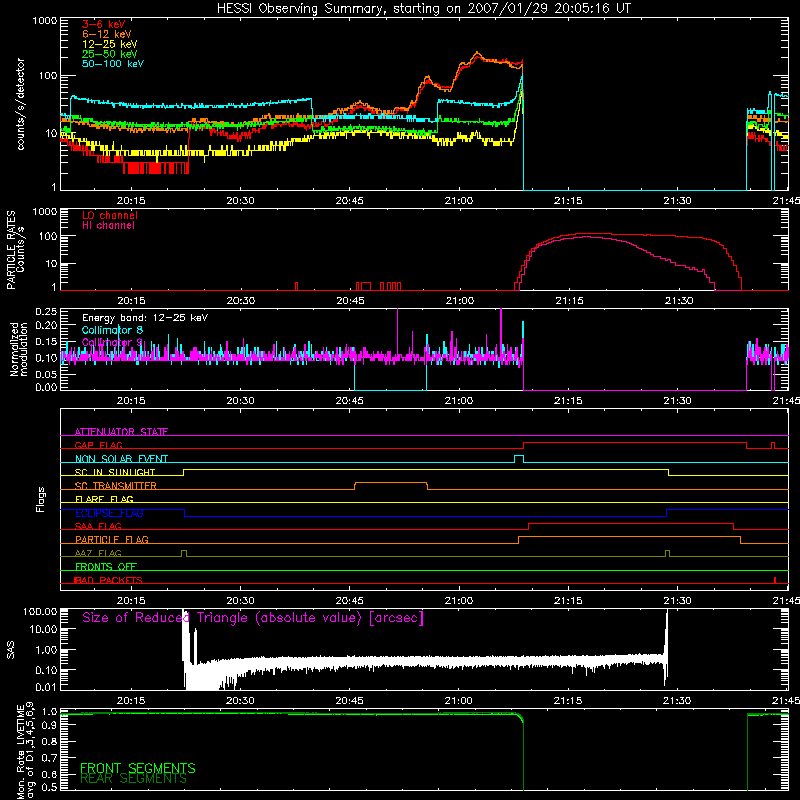Click the olive flag label above FRONTS OFF
The image size is (800, 800).
pyautogui.click(x=98, y=553)
